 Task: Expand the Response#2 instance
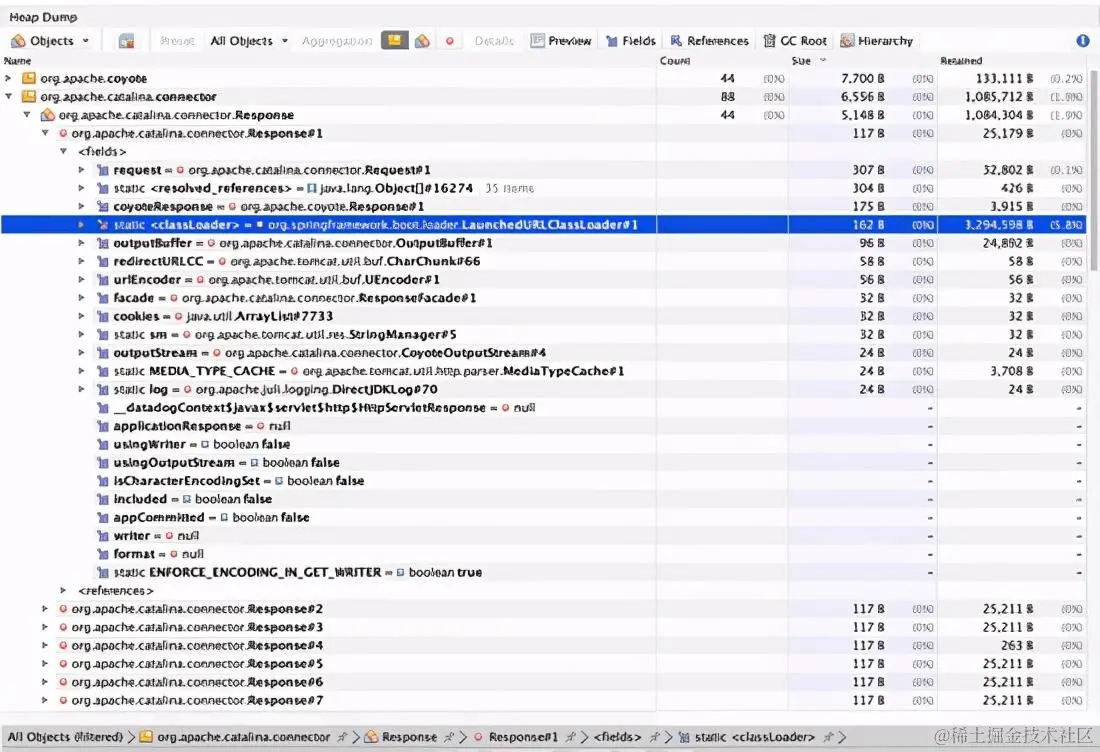point(45,609)
